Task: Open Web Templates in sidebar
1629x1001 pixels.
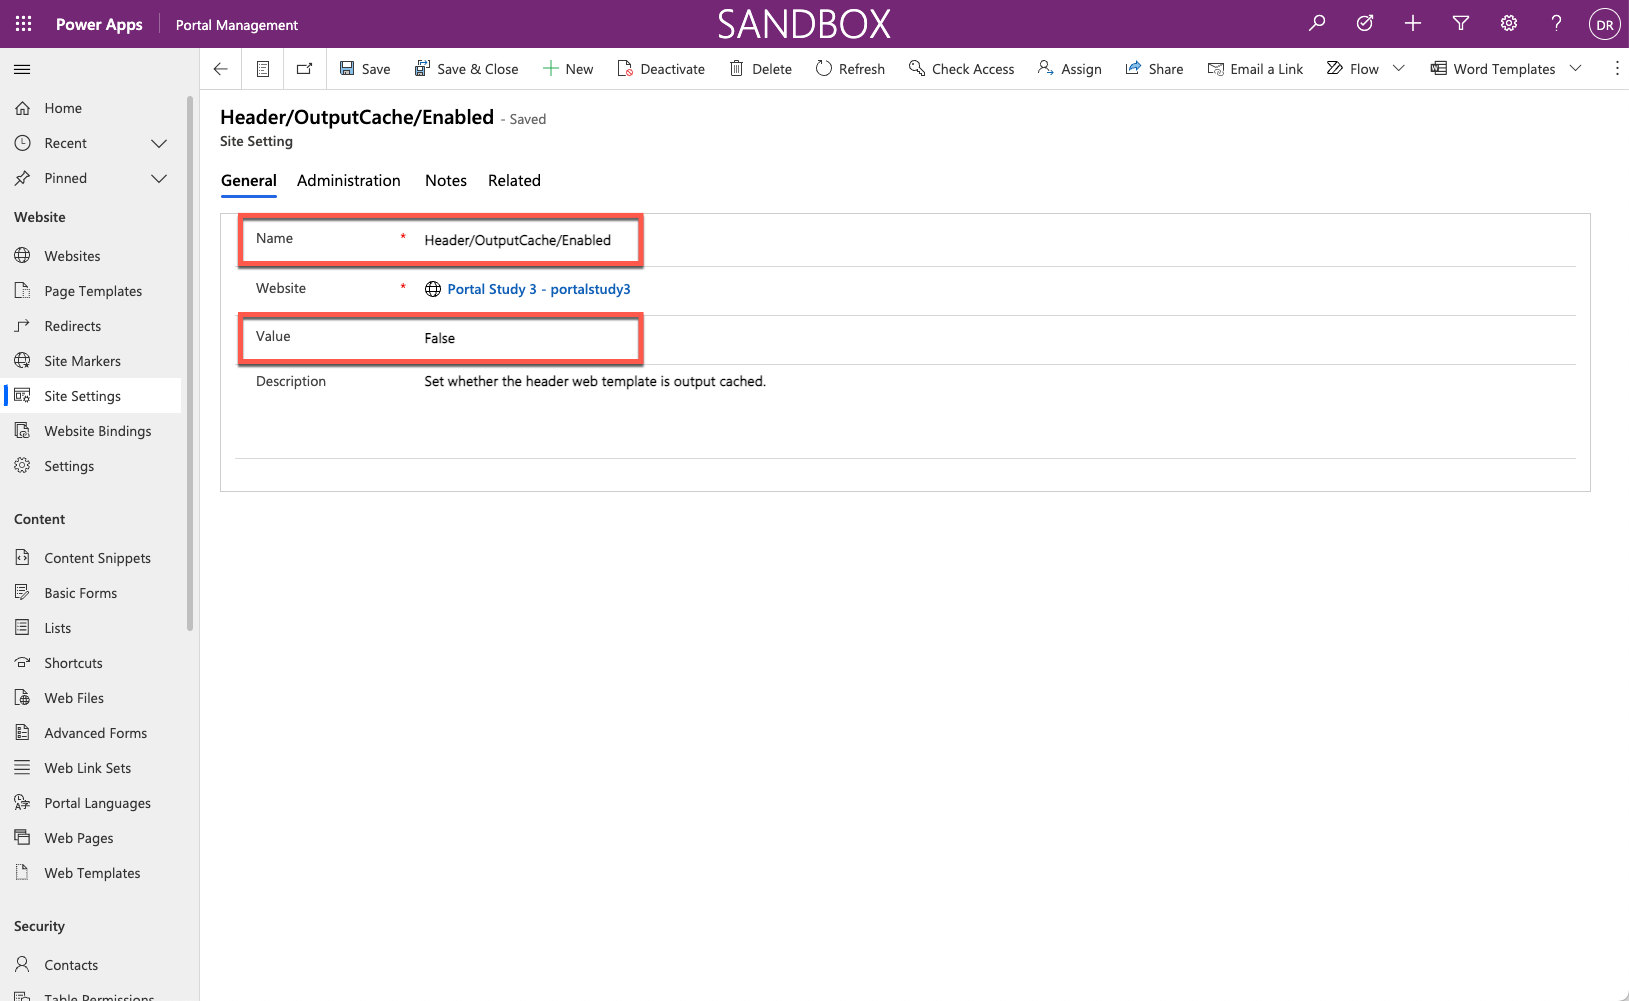Action: pyautogui.click(x=92, y=873)
